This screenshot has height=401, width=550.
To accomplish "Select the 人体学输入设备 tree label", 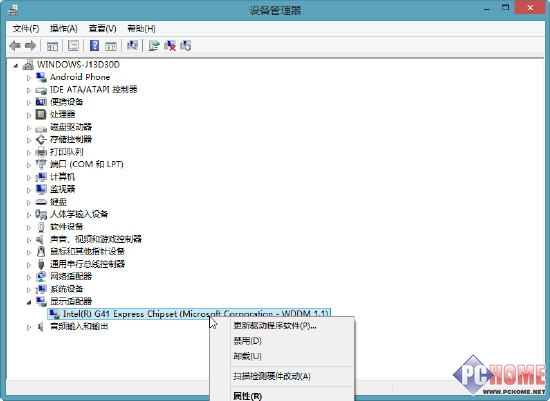I will point(79,214).
